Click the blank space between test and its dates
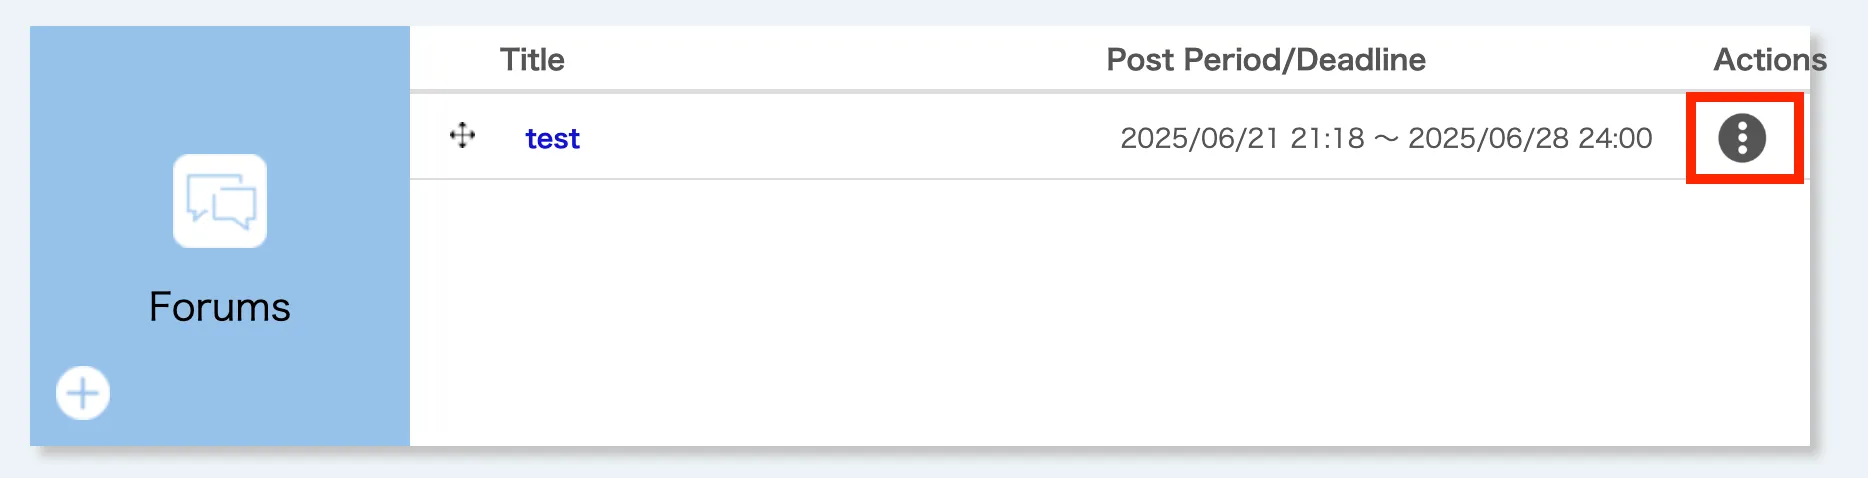This screenshot has width=1868, height=478. click(x=850, y=138)
